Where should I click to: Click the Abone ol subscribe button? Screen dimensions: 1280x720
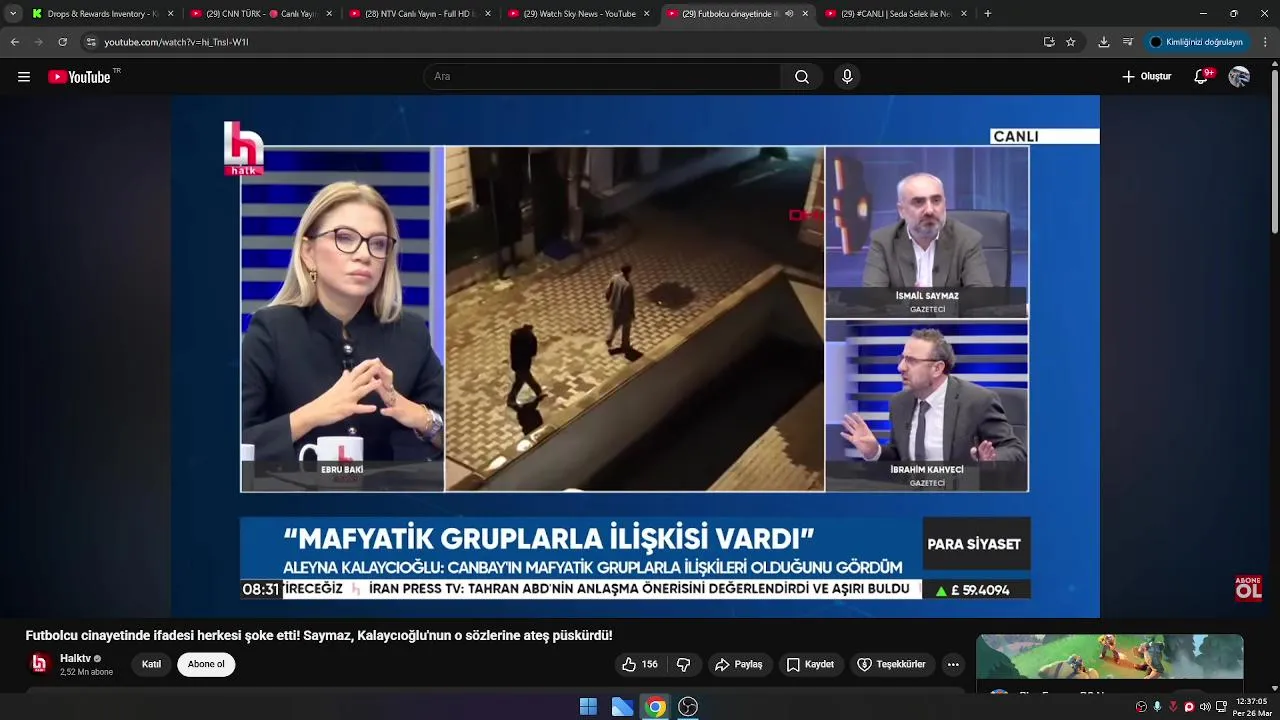206,665
